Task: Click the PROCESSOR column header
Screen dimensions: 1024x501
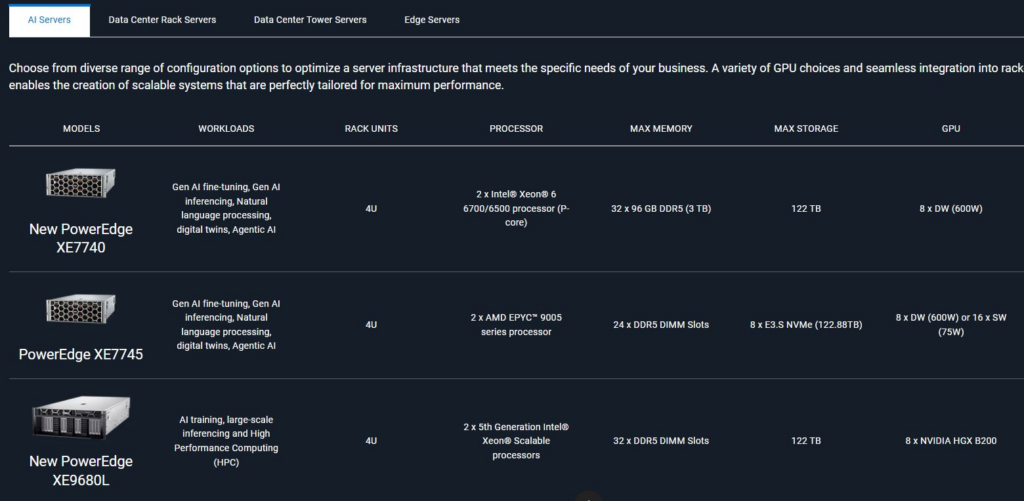Action: pyautogui.click(x=516, y=129)
